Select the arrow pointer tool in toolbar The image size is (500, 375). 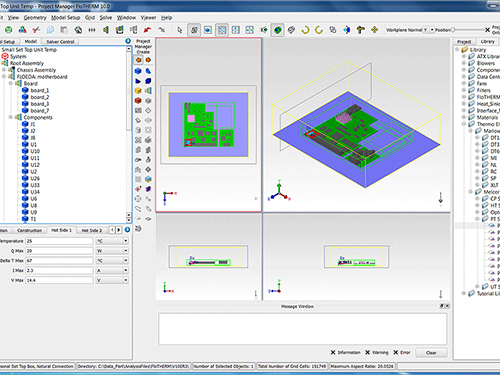tap(180, 30)
